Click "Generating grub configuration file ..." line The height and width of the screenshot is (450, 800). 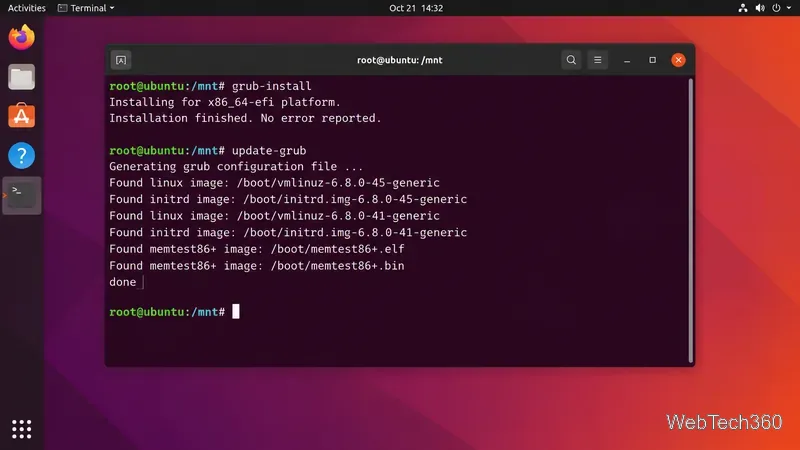[236, 166]
